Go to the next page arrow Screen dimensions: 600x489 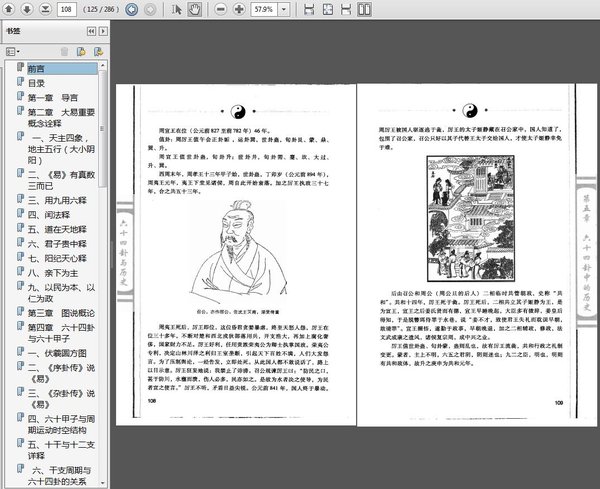pos(27,9)
